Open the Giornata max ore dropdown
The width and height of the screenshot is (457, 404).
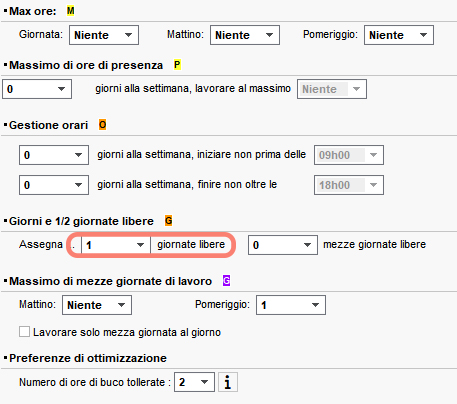[104, 35]
